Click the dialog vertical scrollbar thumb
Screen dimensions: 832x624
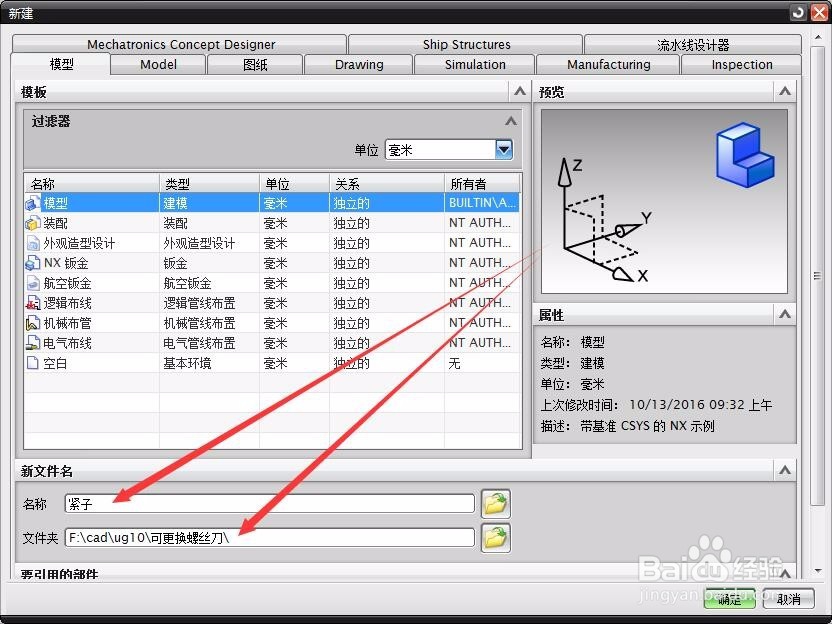pyautogui.click(x=818, y=275)
